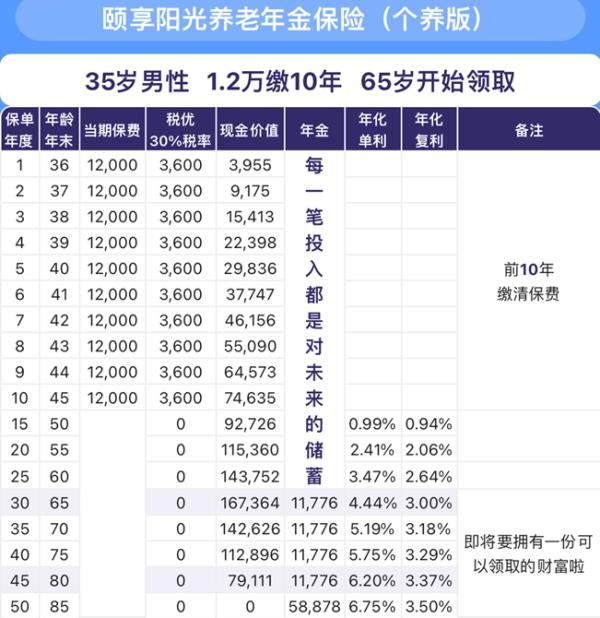The width and height of the screenshot is (600, 618).
Task: Select compound rate 3.18%
Action: pyautogui.click(x=429, y=529)
